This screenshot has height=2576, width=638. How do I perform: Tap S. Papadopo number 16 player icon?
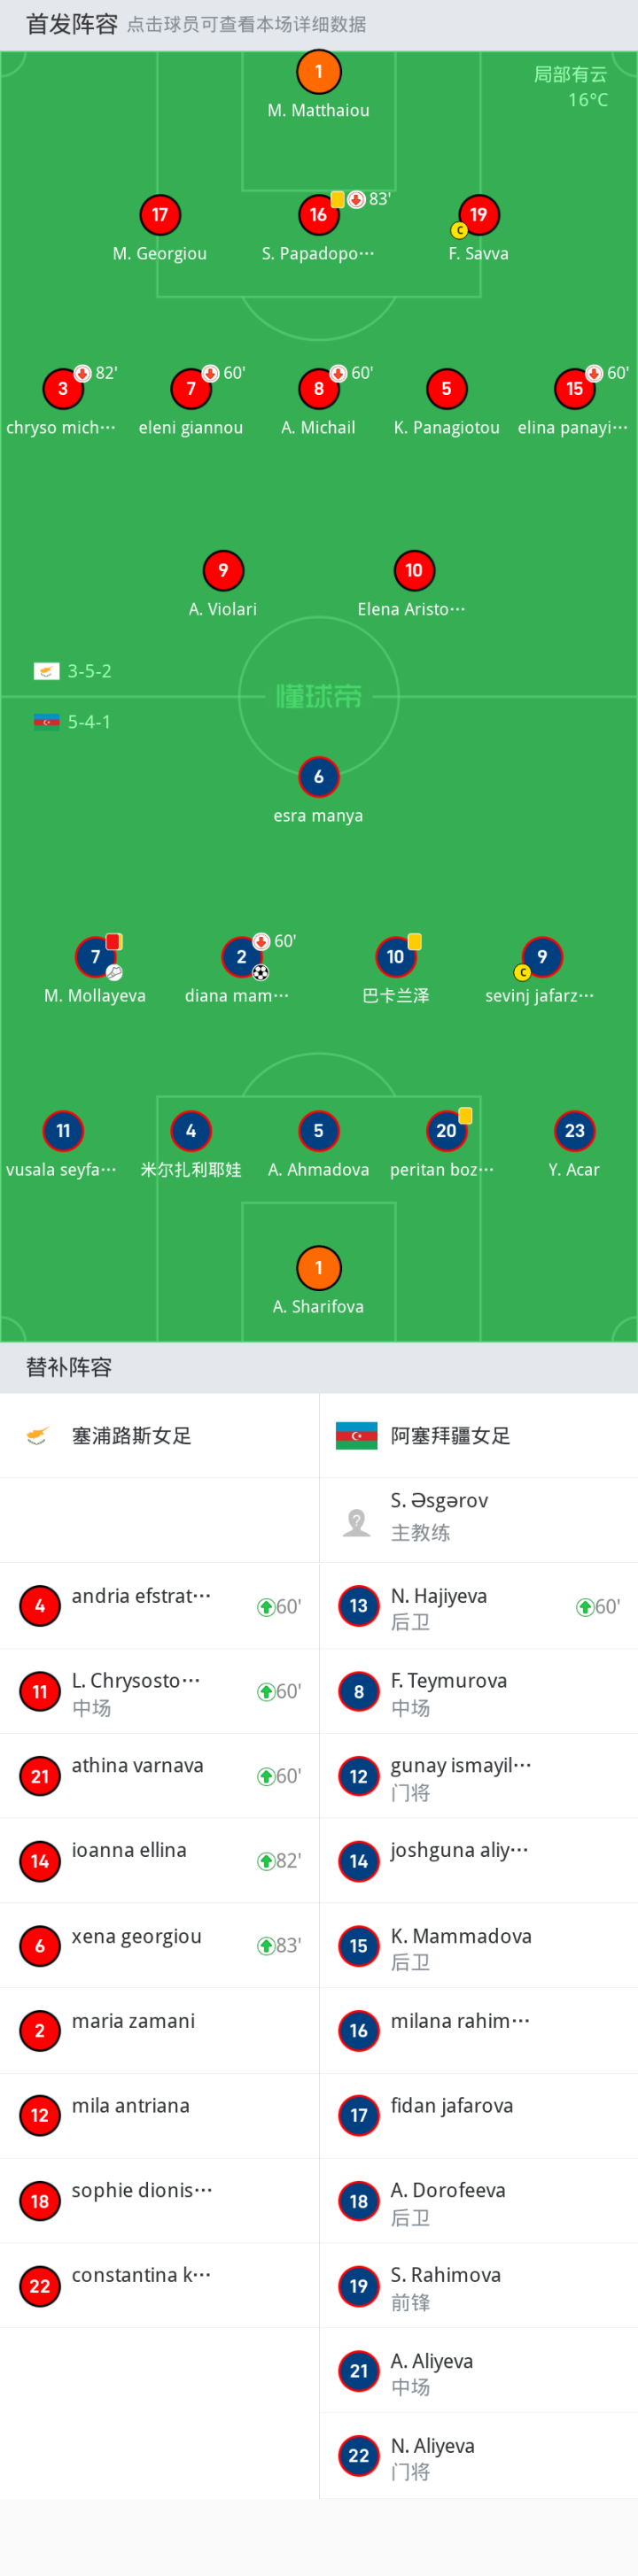[x=319, y=215]
